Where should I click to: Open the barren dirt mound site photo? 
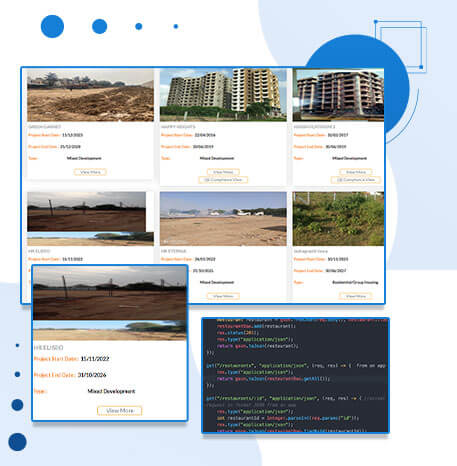pyautogui.click(x=90, y=95)
